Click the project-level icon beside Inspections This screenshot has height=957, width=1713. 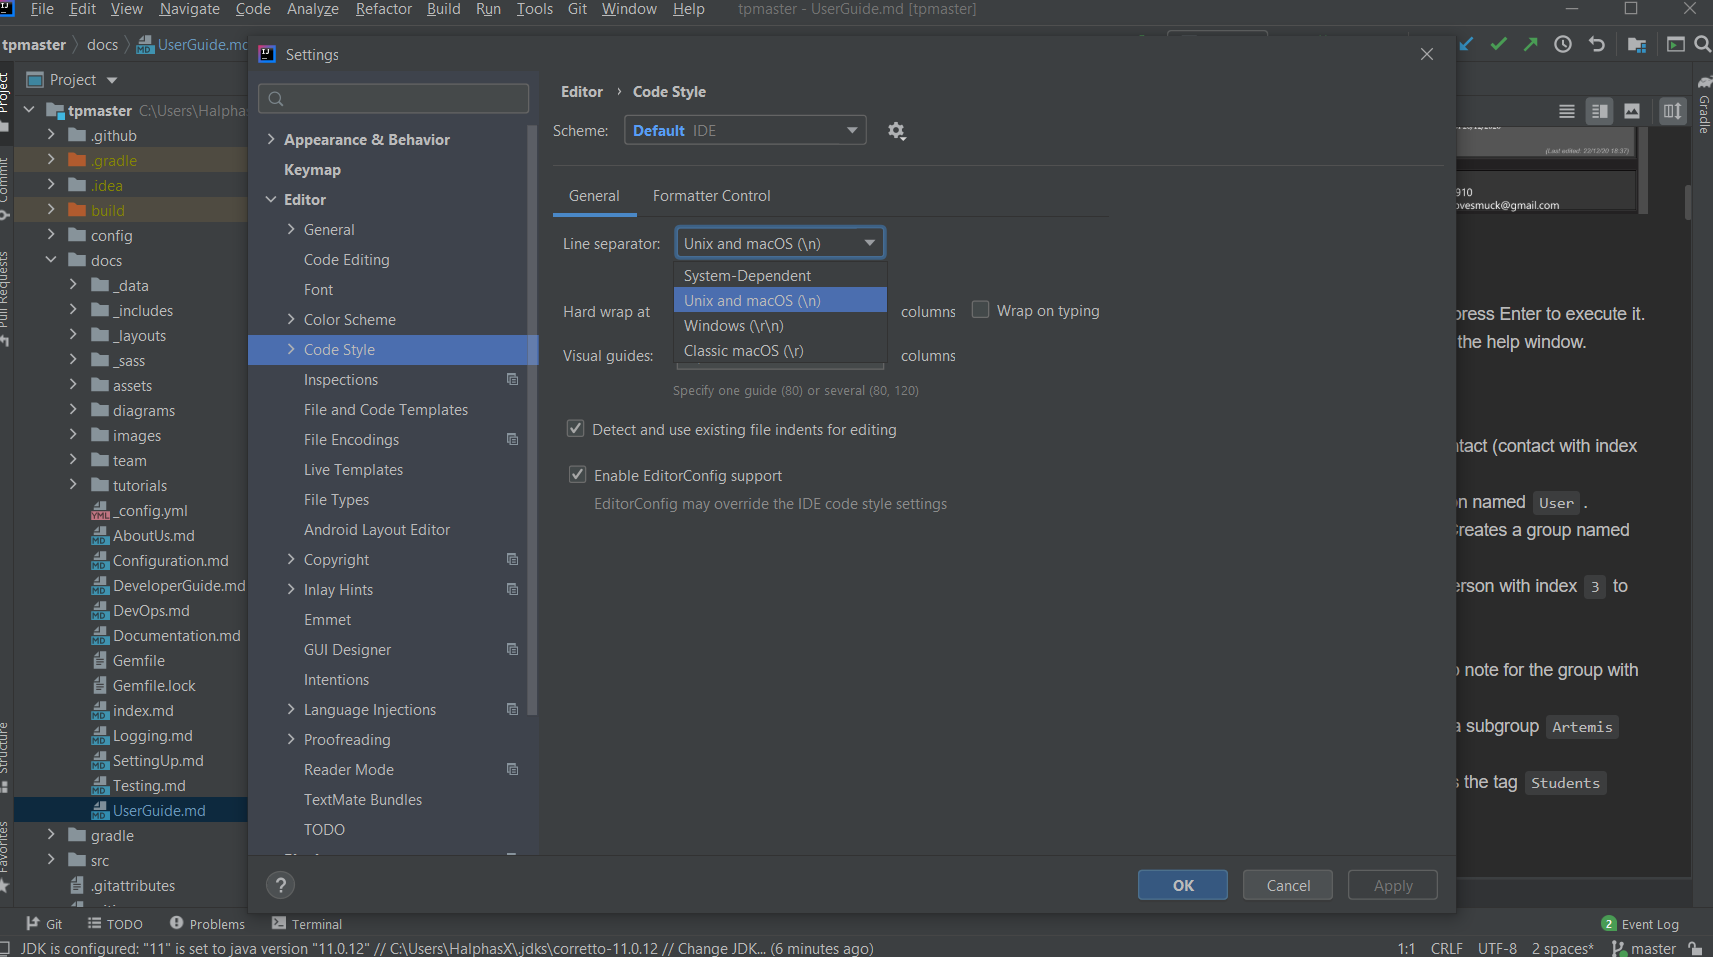click(x=512, y=379)
